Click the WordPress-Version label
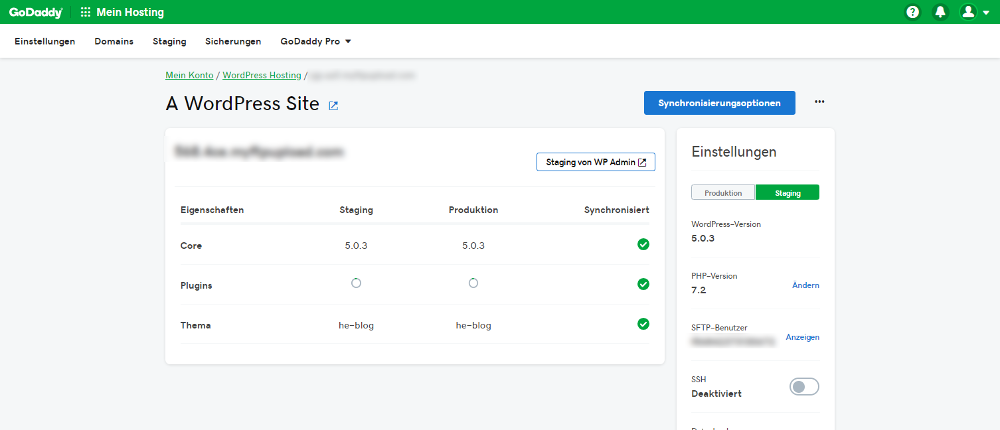1000x430 pixels. click(726, 225)
